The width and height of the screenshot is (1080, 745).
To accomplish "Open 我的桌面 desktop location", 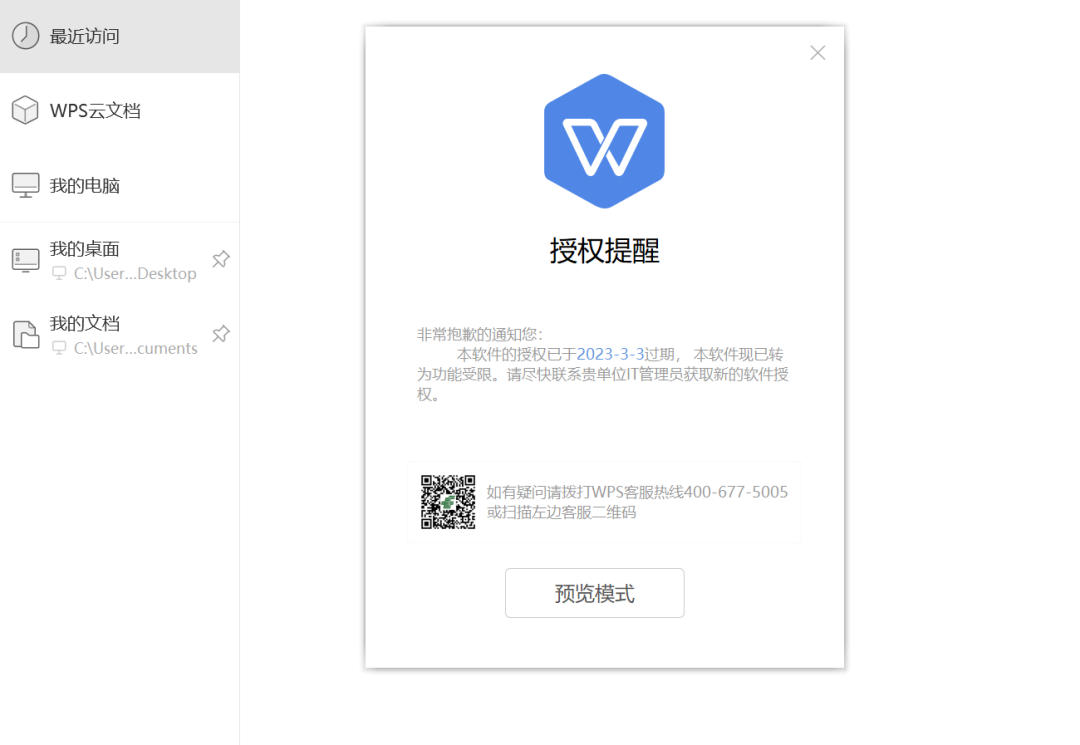I will coord(119,260).
